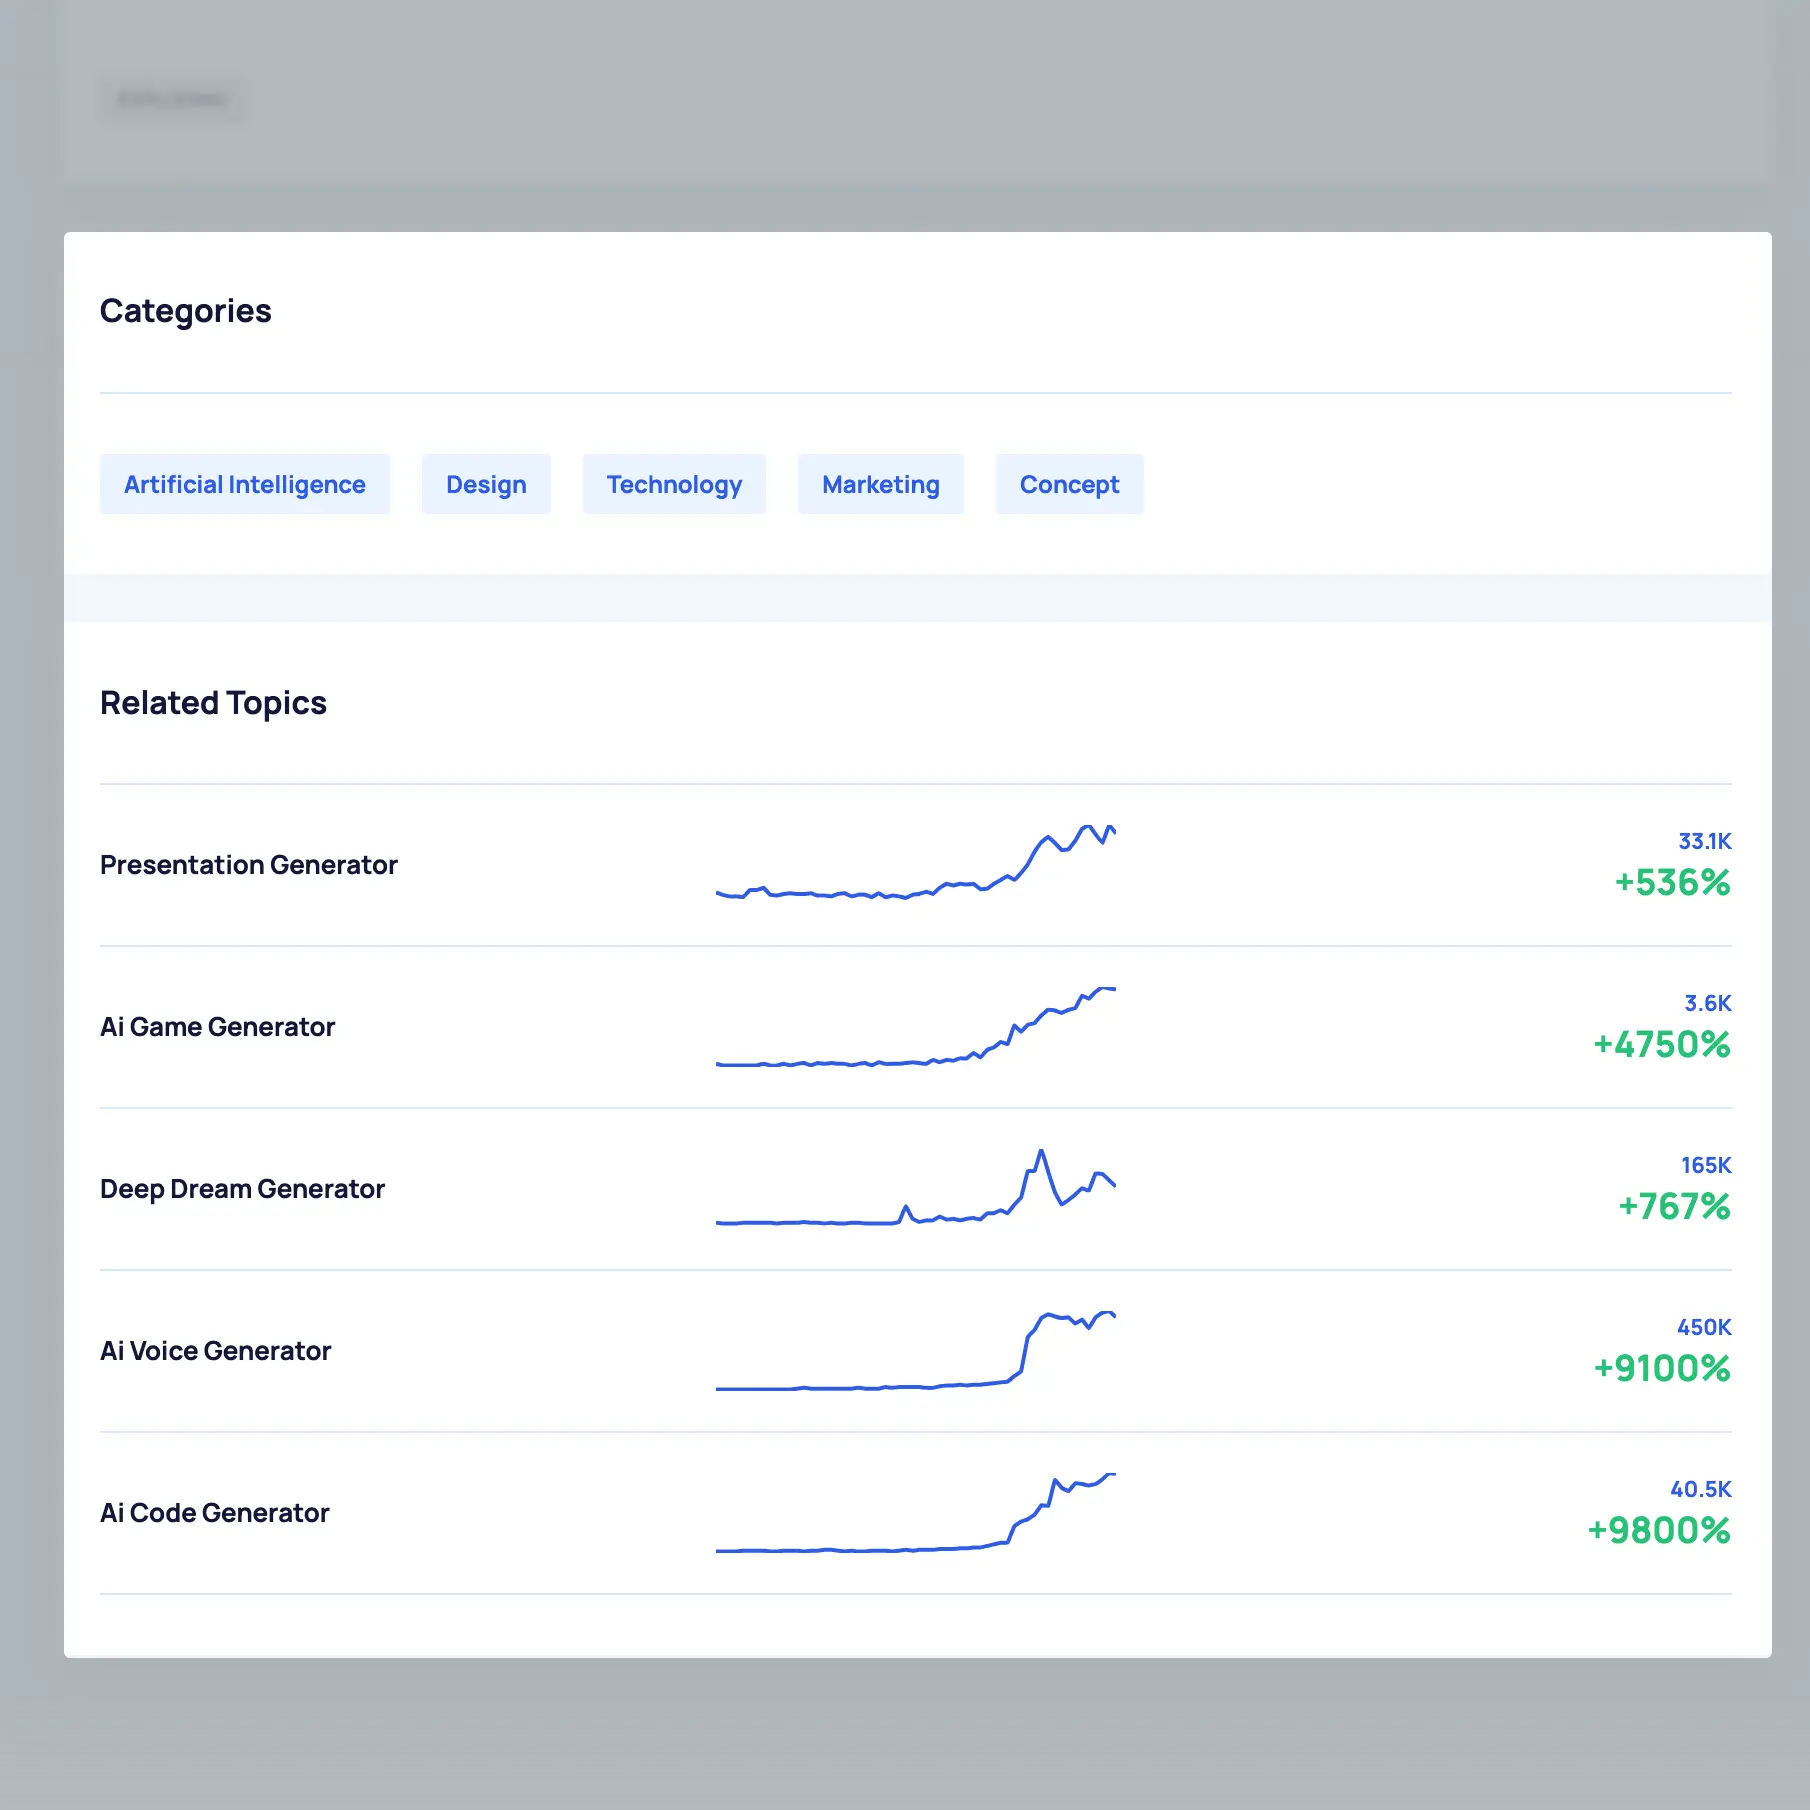Image resolution: width=1810 pixels, height=1810 pixels.
Task: Open the Deep Dream Generator topic
Action: point(242,1189)
